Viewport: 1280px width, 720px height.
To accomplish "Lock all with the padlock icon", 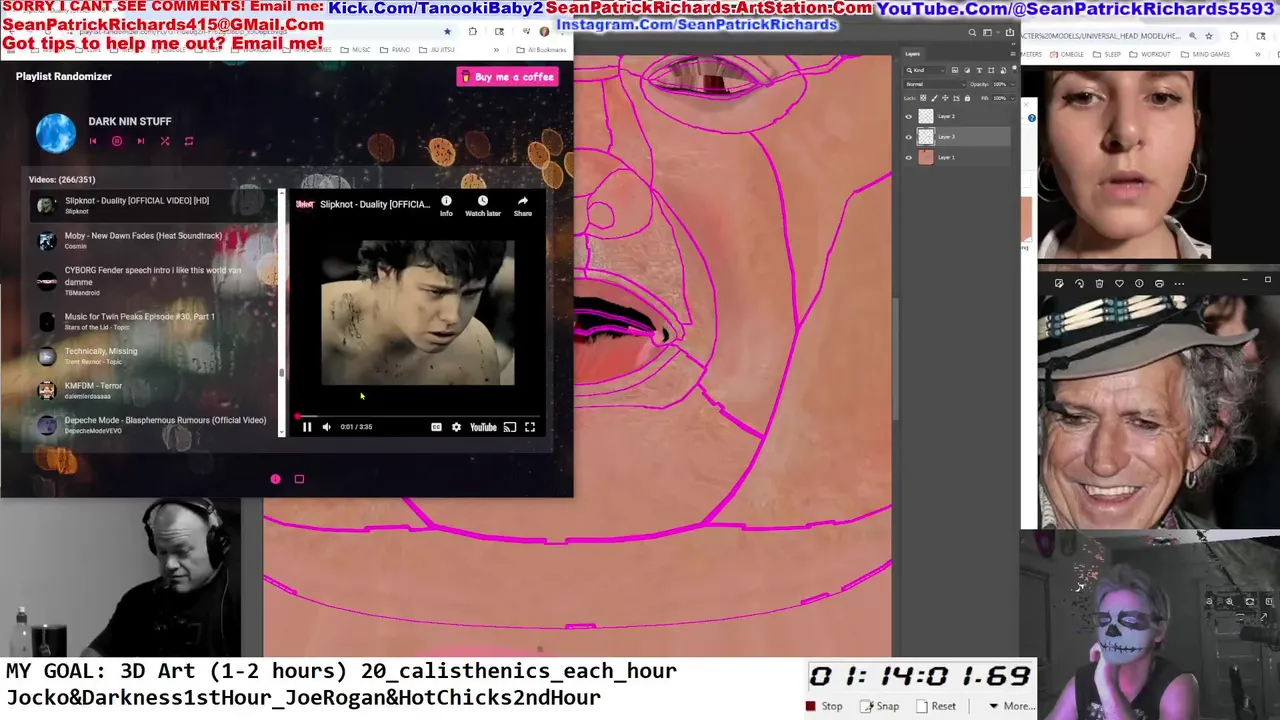I will pyautogui.click(x=967, y=98).
